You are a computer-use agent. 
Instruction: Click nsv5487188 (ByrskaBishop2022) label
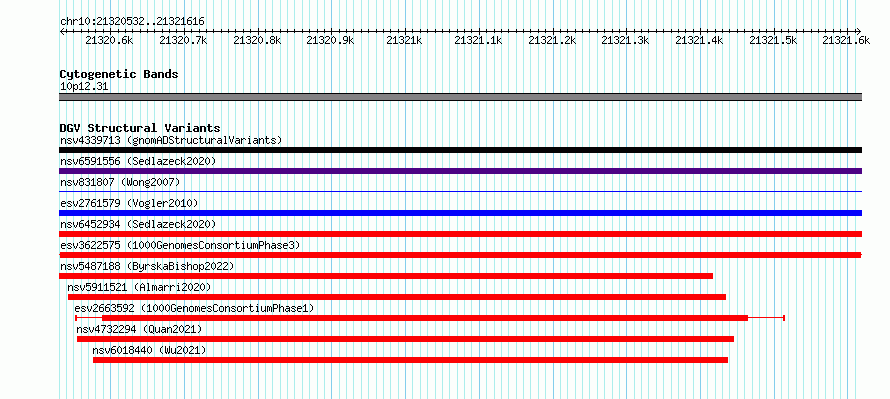[147, 266]
